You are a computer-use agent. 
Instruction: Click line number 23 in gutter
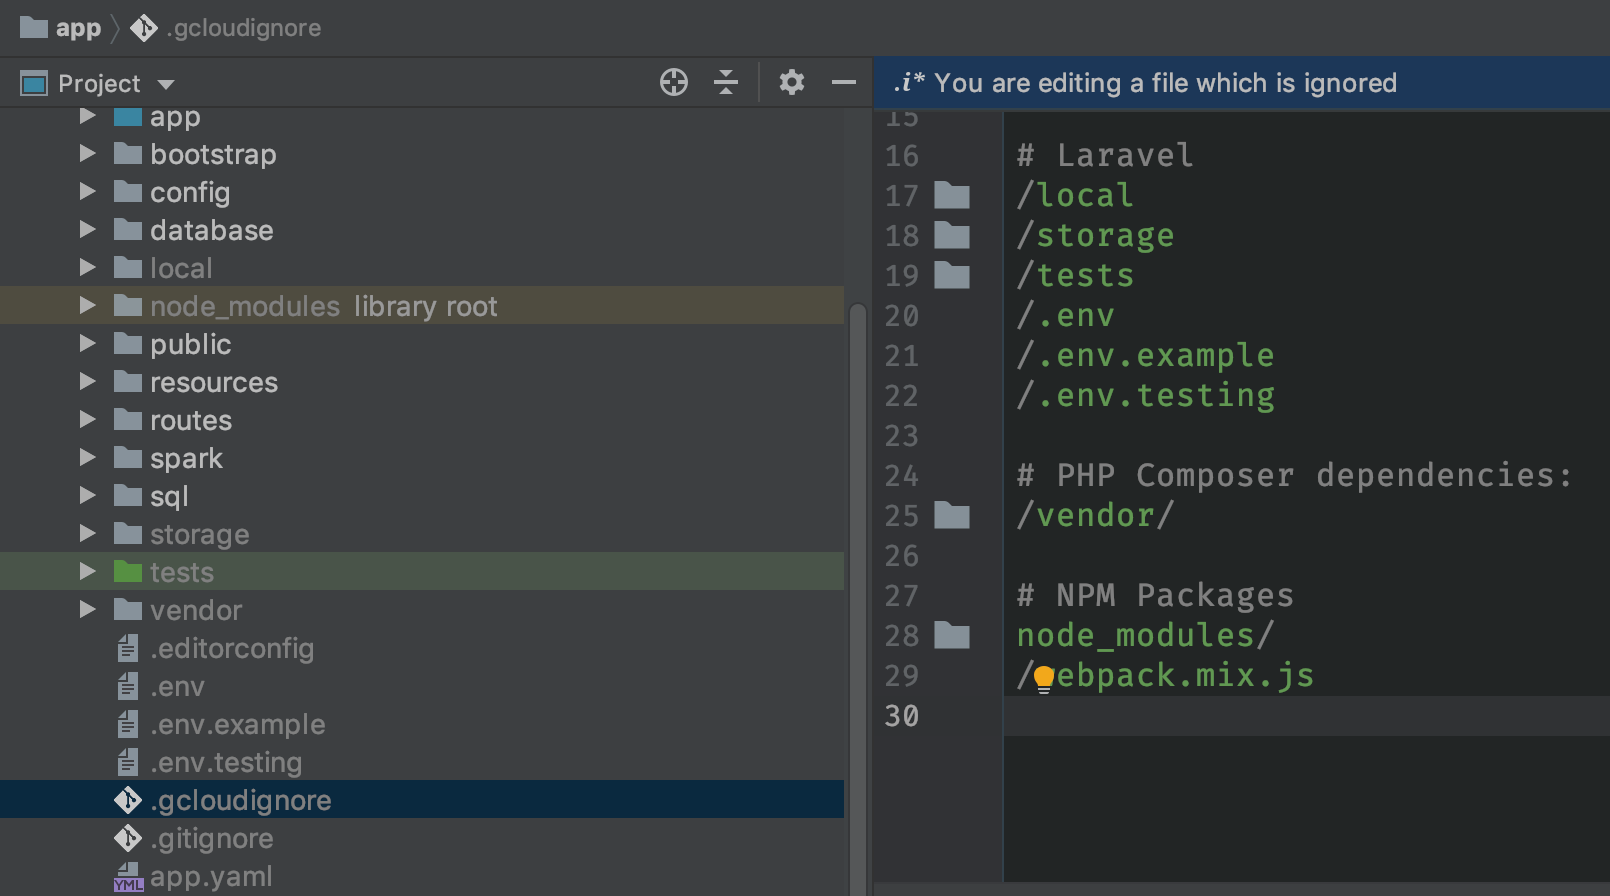tap(901, 436)
